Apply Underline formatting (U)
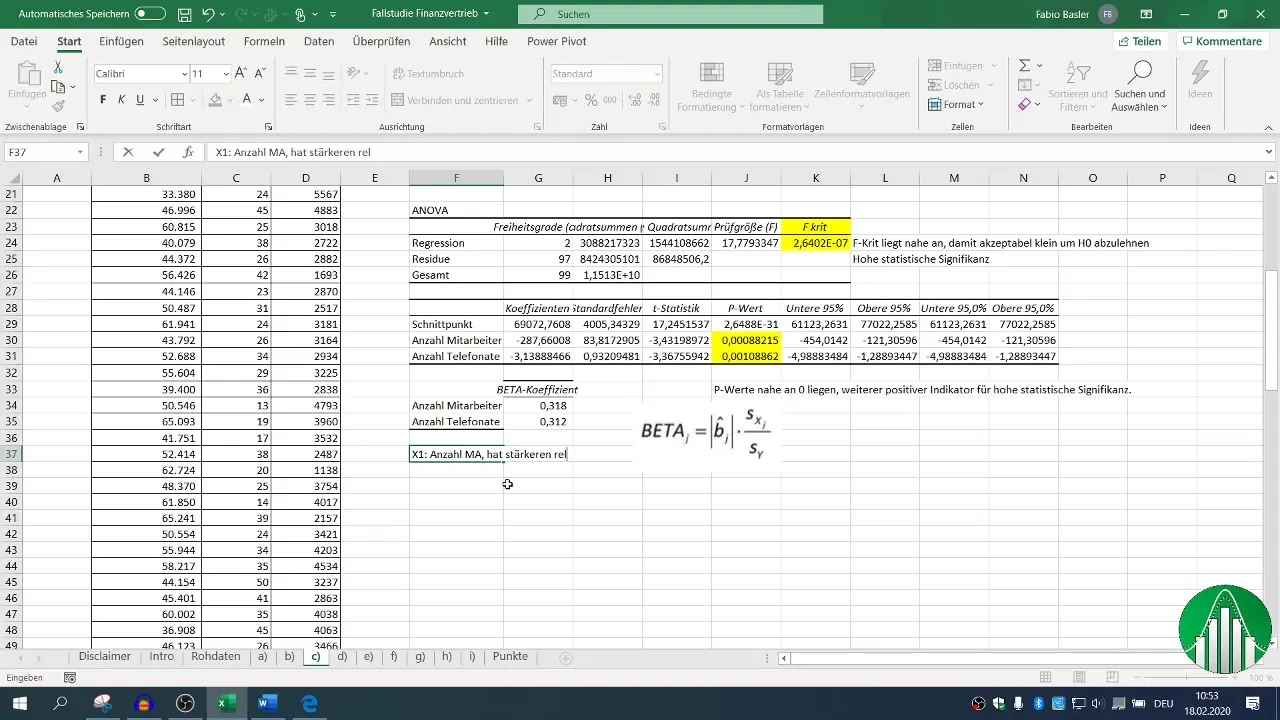The height and width of the screenshot is (720, 1280). click(x=140, y=100)
